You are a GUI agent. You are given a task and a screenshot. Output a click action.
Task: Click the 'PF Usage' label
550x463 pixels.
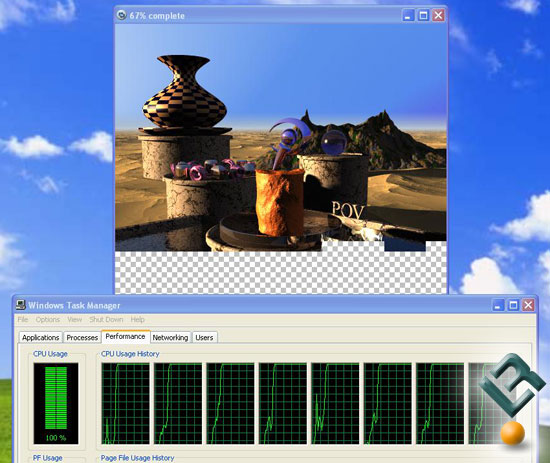(x=47, y=458)
